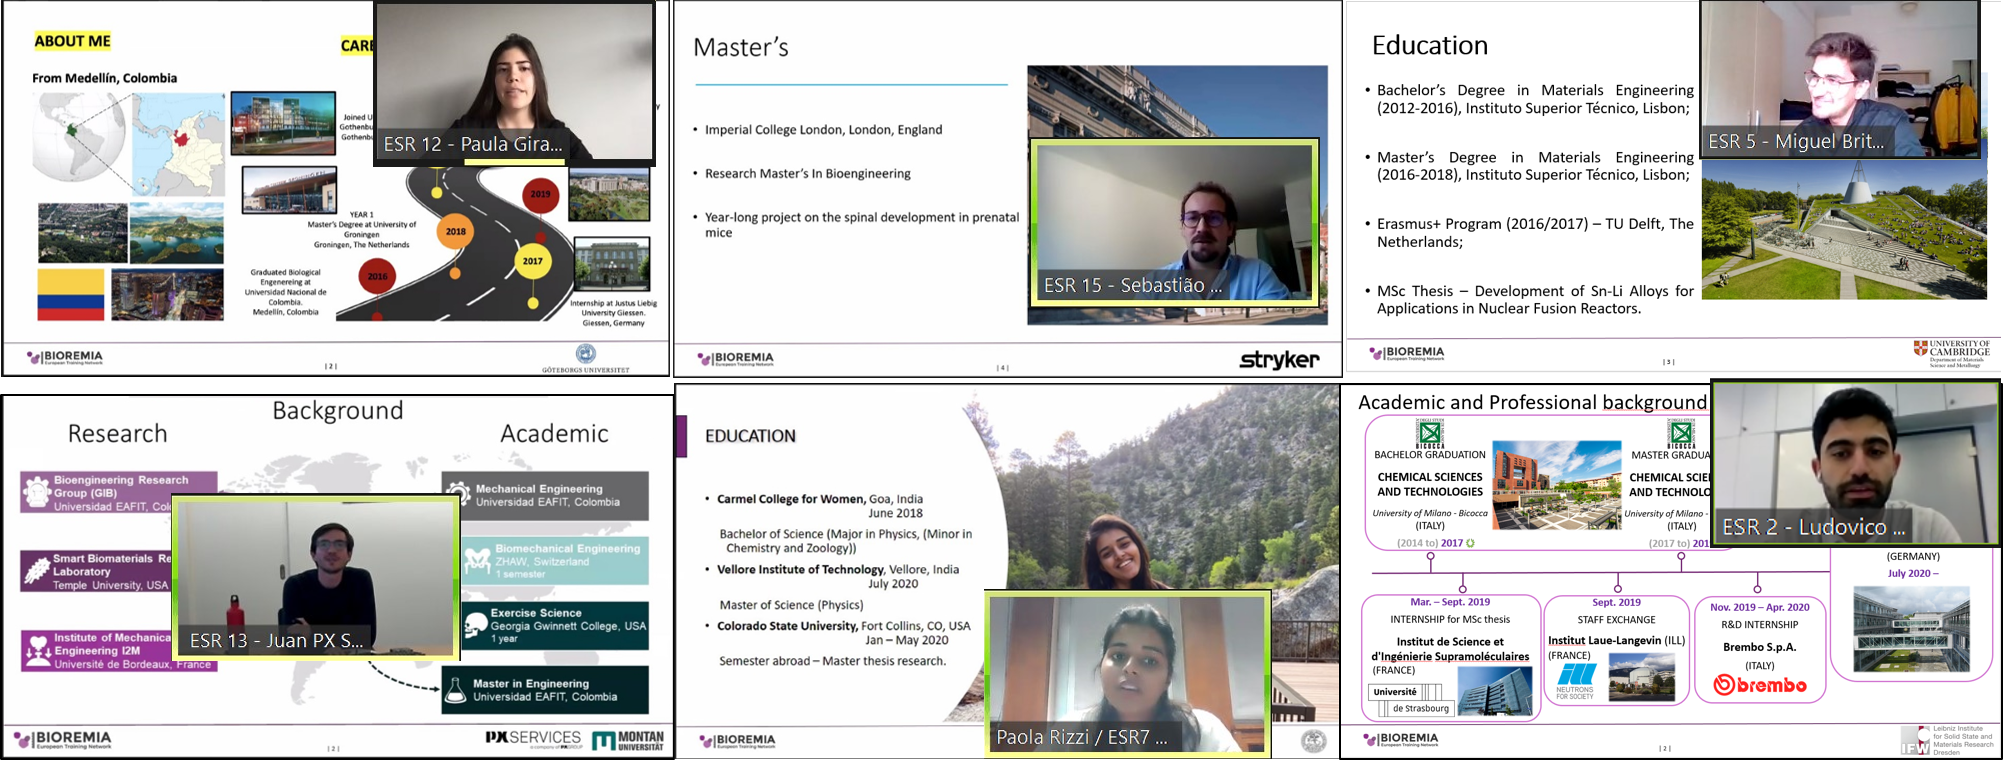This screenshot has height=760, width=2003.
Task: Click the Colombian flag image
Action: [71, 294]
